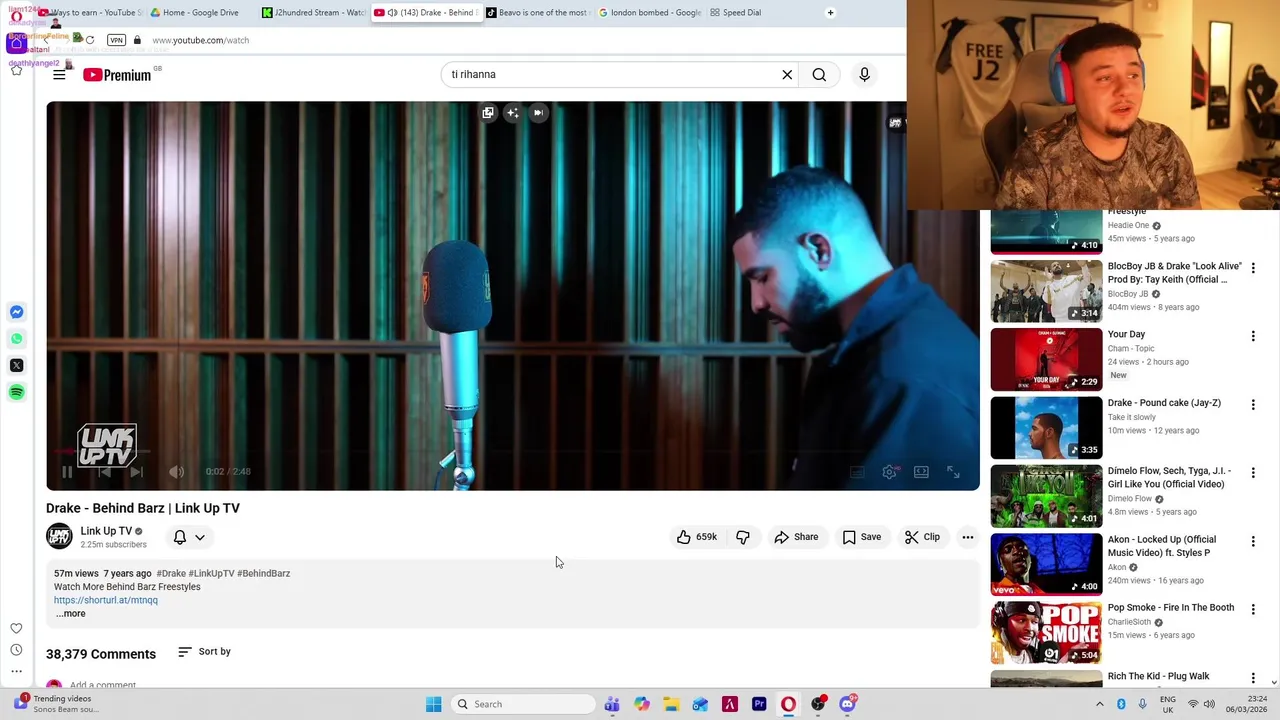Switch to 'london bombed - Google' tab
The image size is (1280, 720).
653,13
